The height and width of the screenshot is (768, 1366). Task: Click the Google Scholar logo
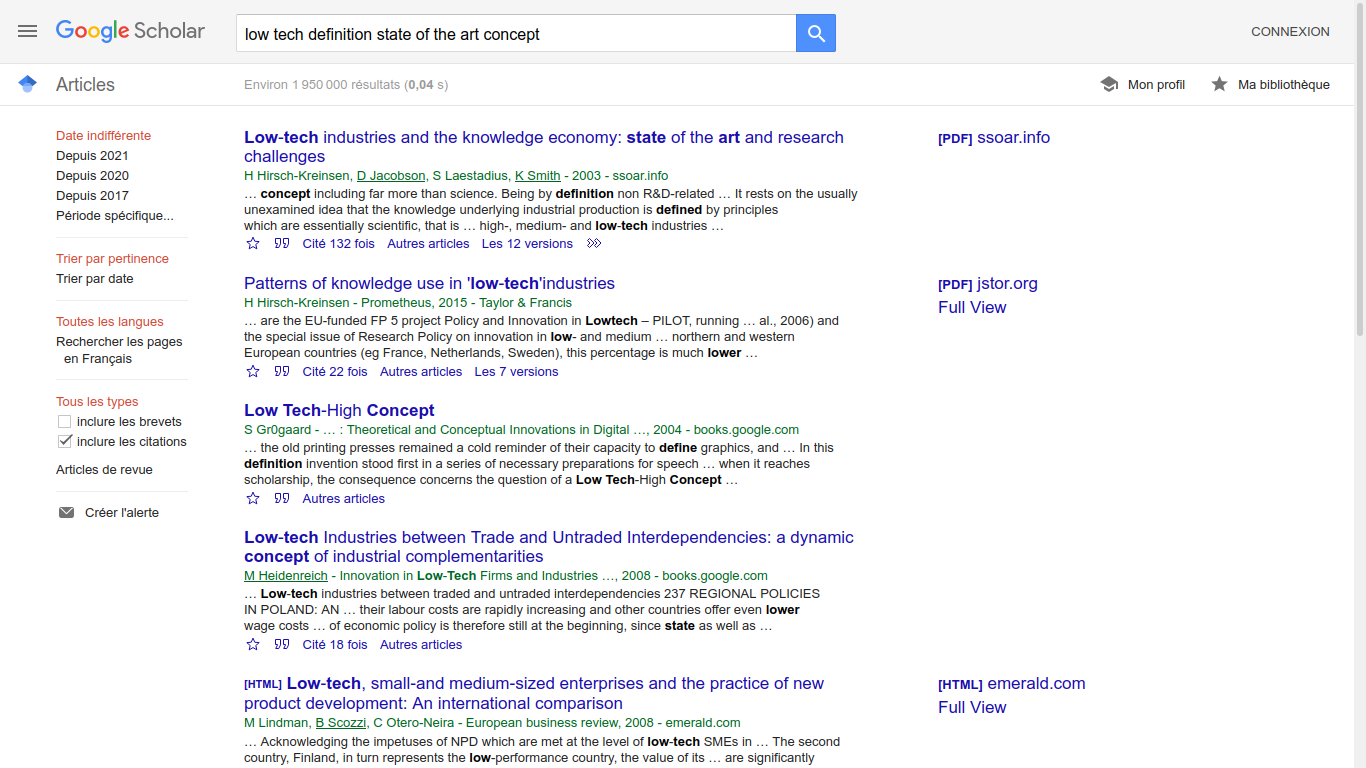tap(130, 31)
